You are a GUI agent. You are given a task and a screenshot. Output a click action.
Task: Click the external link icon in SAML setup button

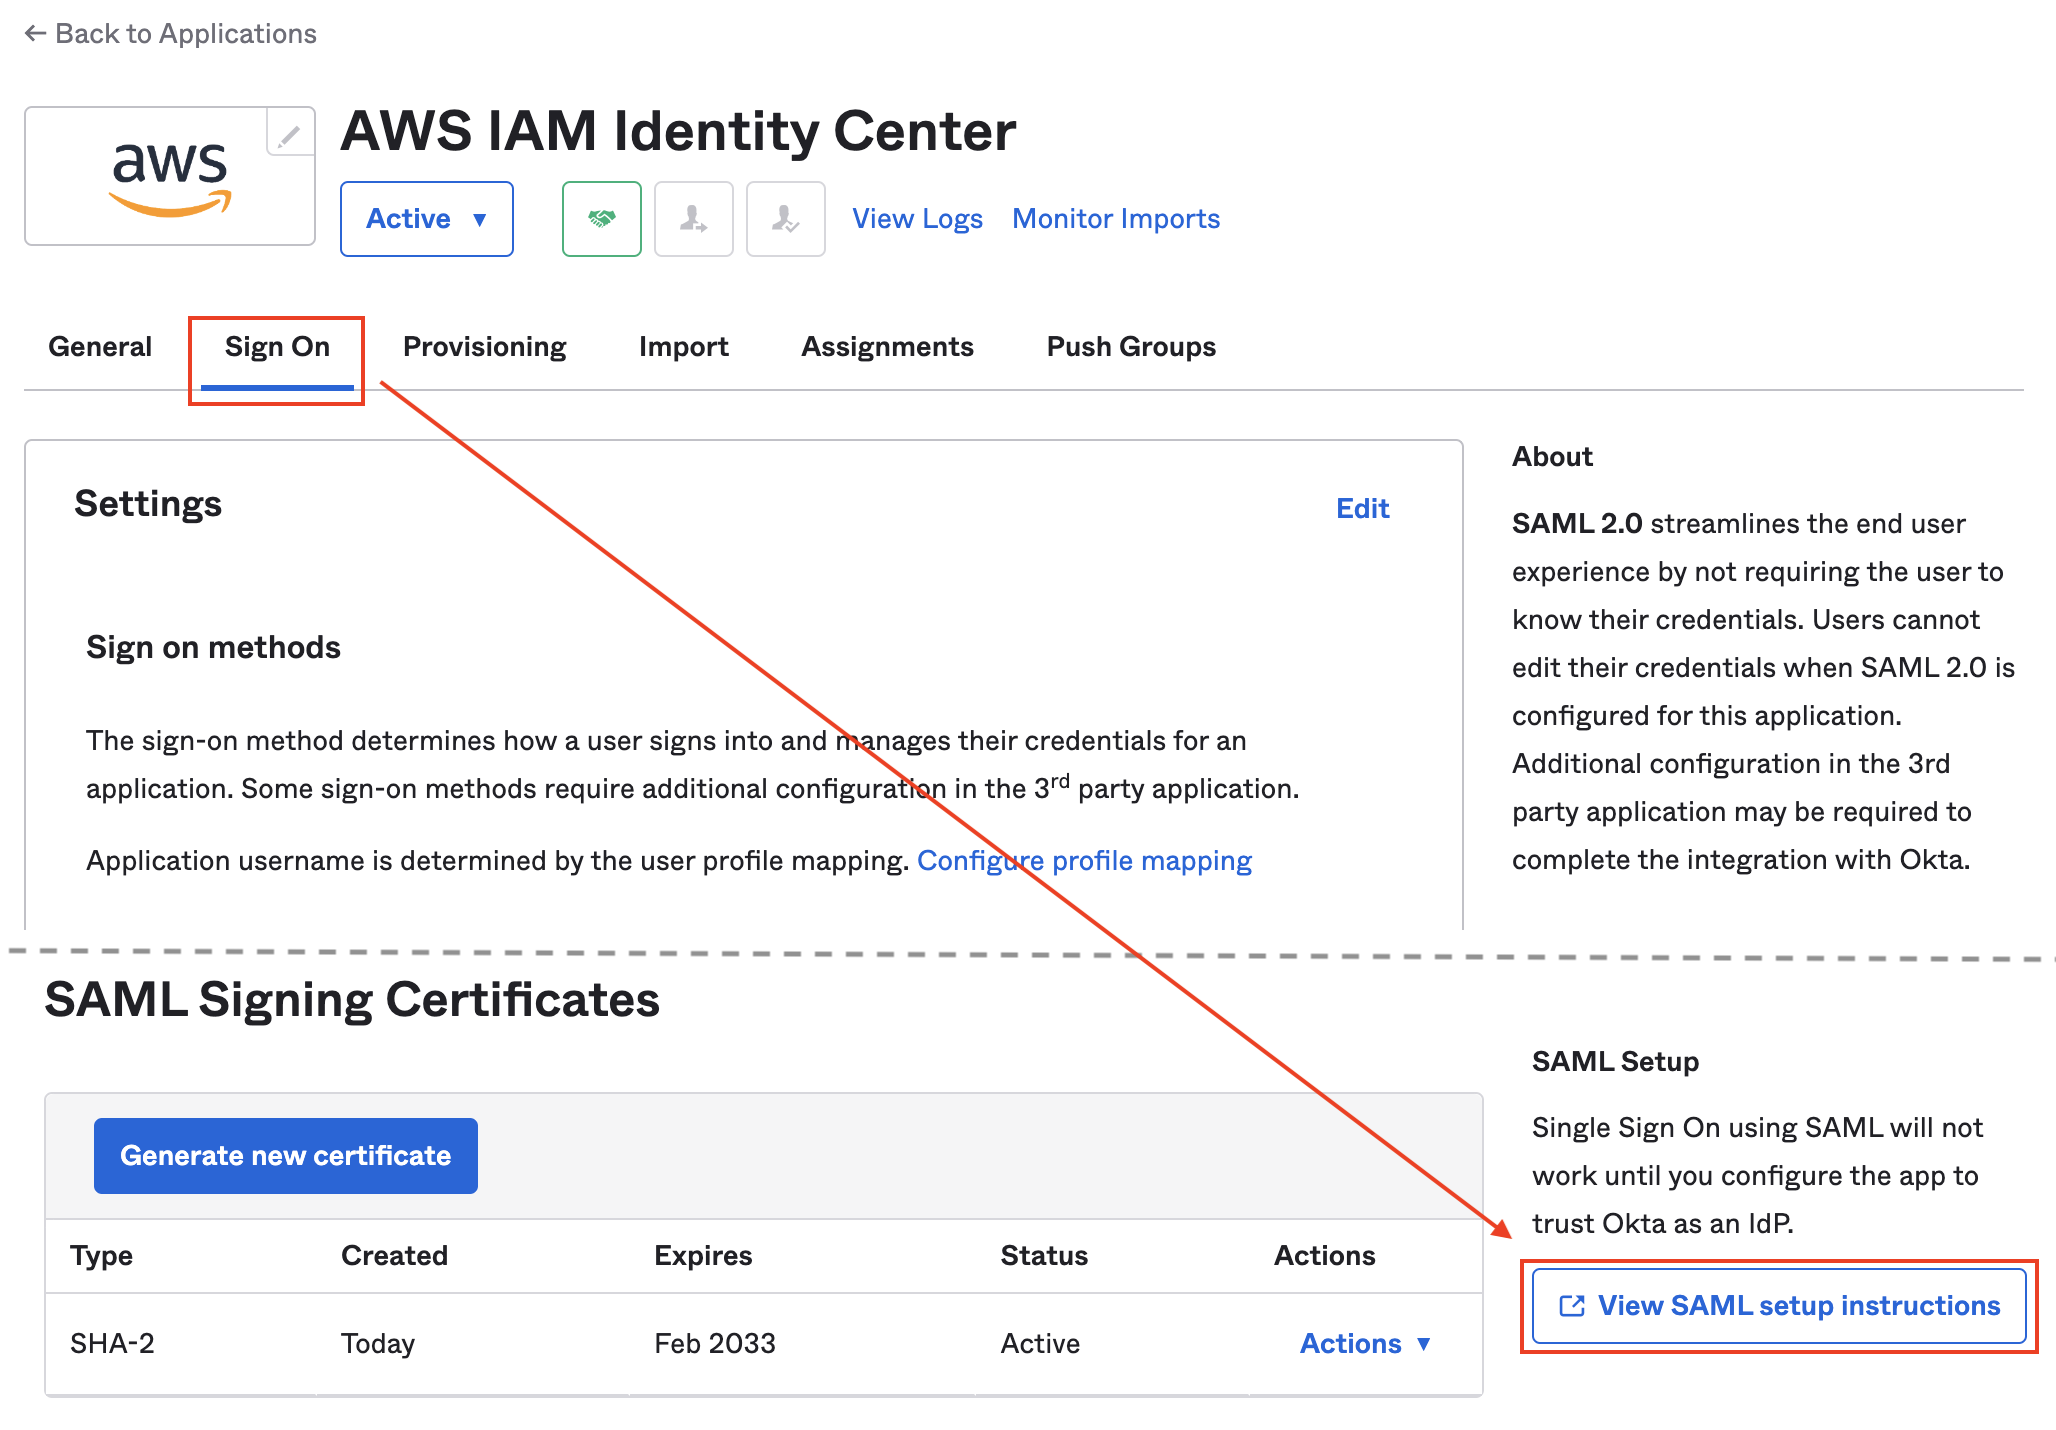[1572, 1306]
